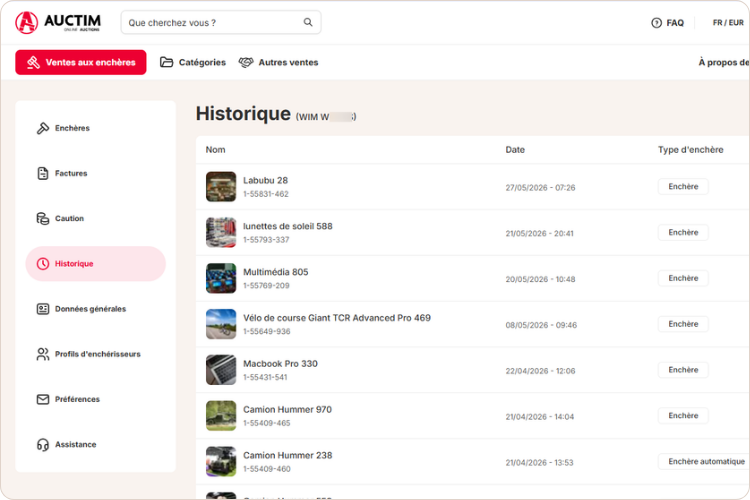This screenshot has width=750, height=500.
Task: Click the Nom column header
Action: tap(215, 150)
